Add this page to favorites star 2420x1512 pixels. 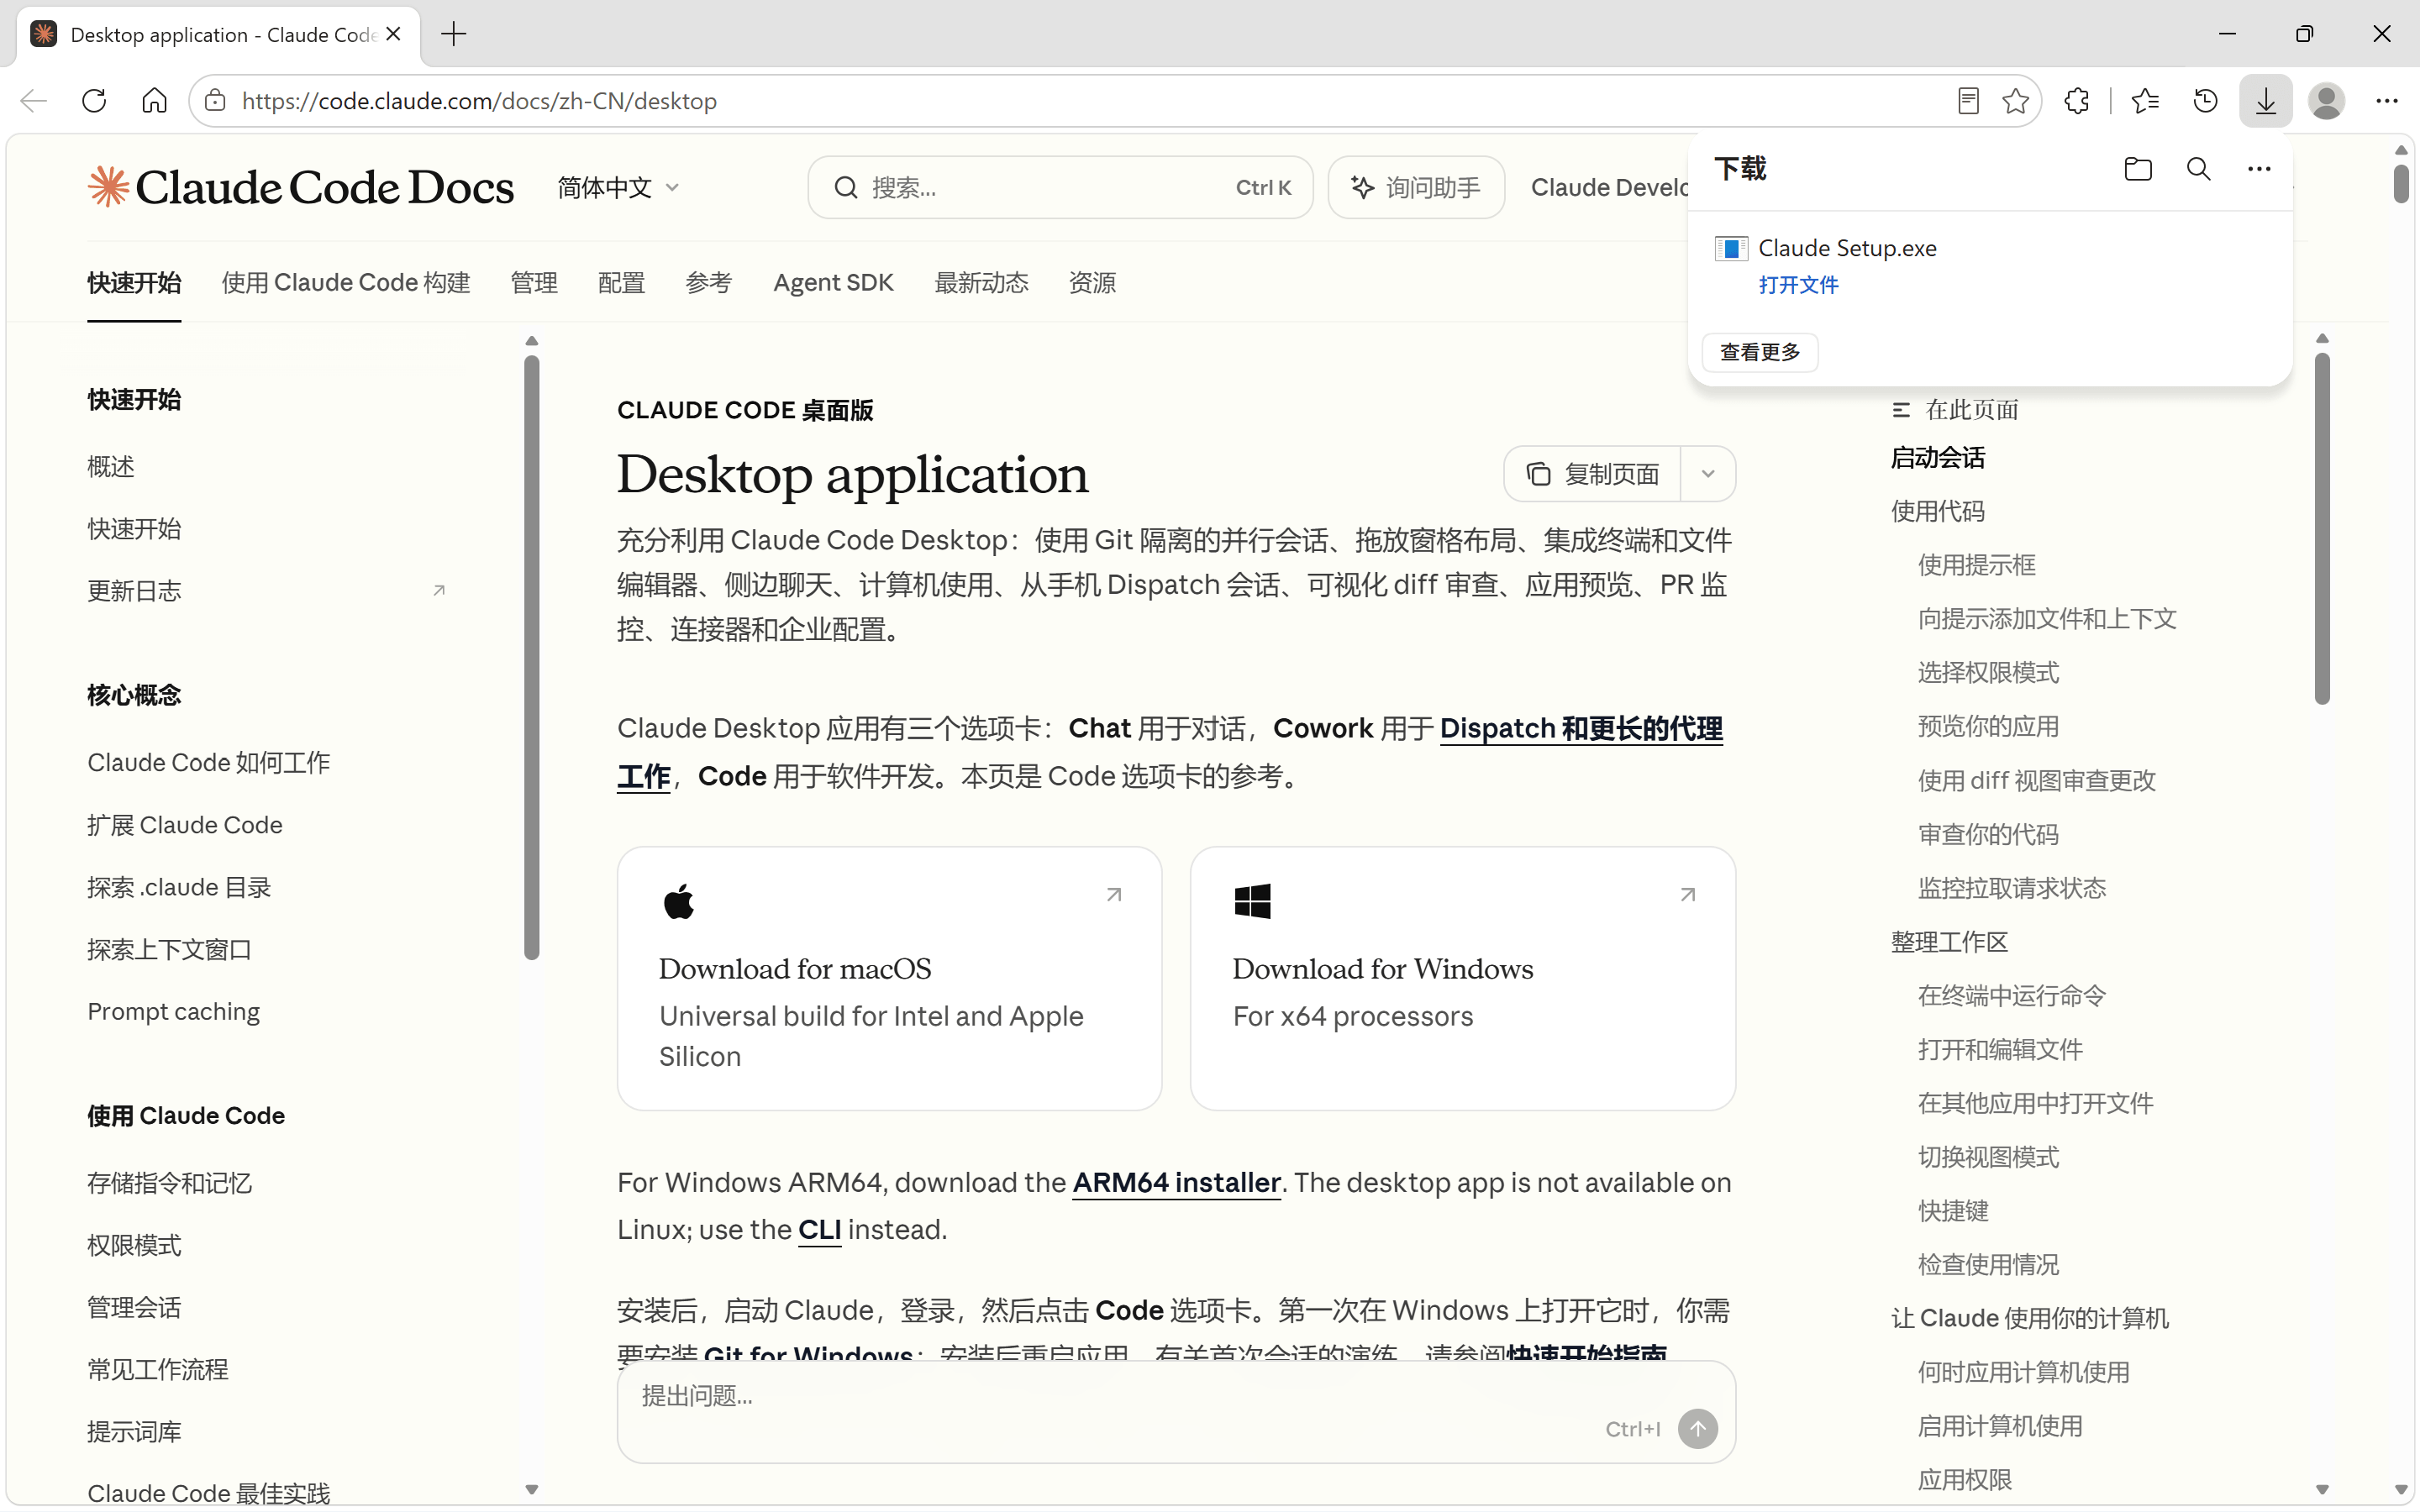click(x=2016, y=101)
